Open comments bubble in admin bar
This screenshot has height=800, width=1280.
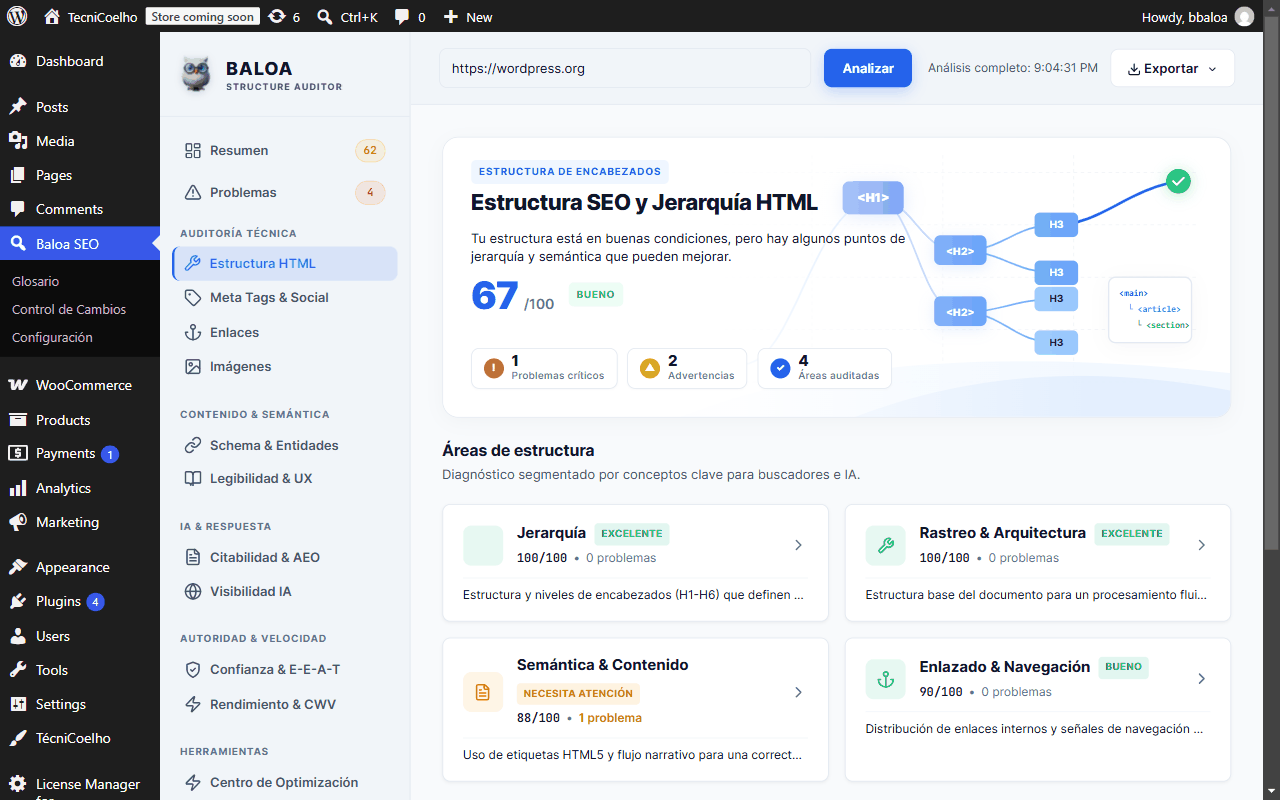point(402,17)
